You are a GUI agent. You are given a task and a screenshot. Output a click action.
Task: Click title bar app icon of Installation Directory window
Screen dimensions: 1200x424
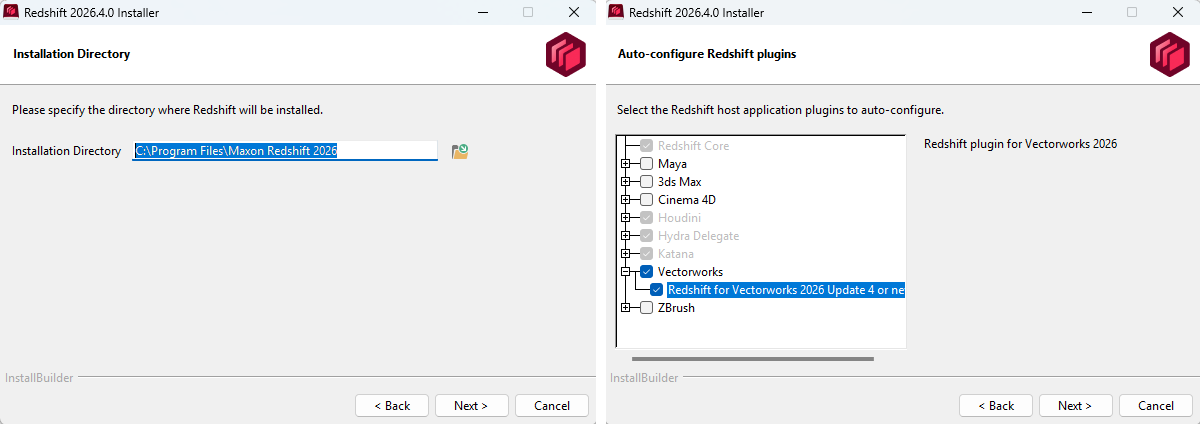11,13
